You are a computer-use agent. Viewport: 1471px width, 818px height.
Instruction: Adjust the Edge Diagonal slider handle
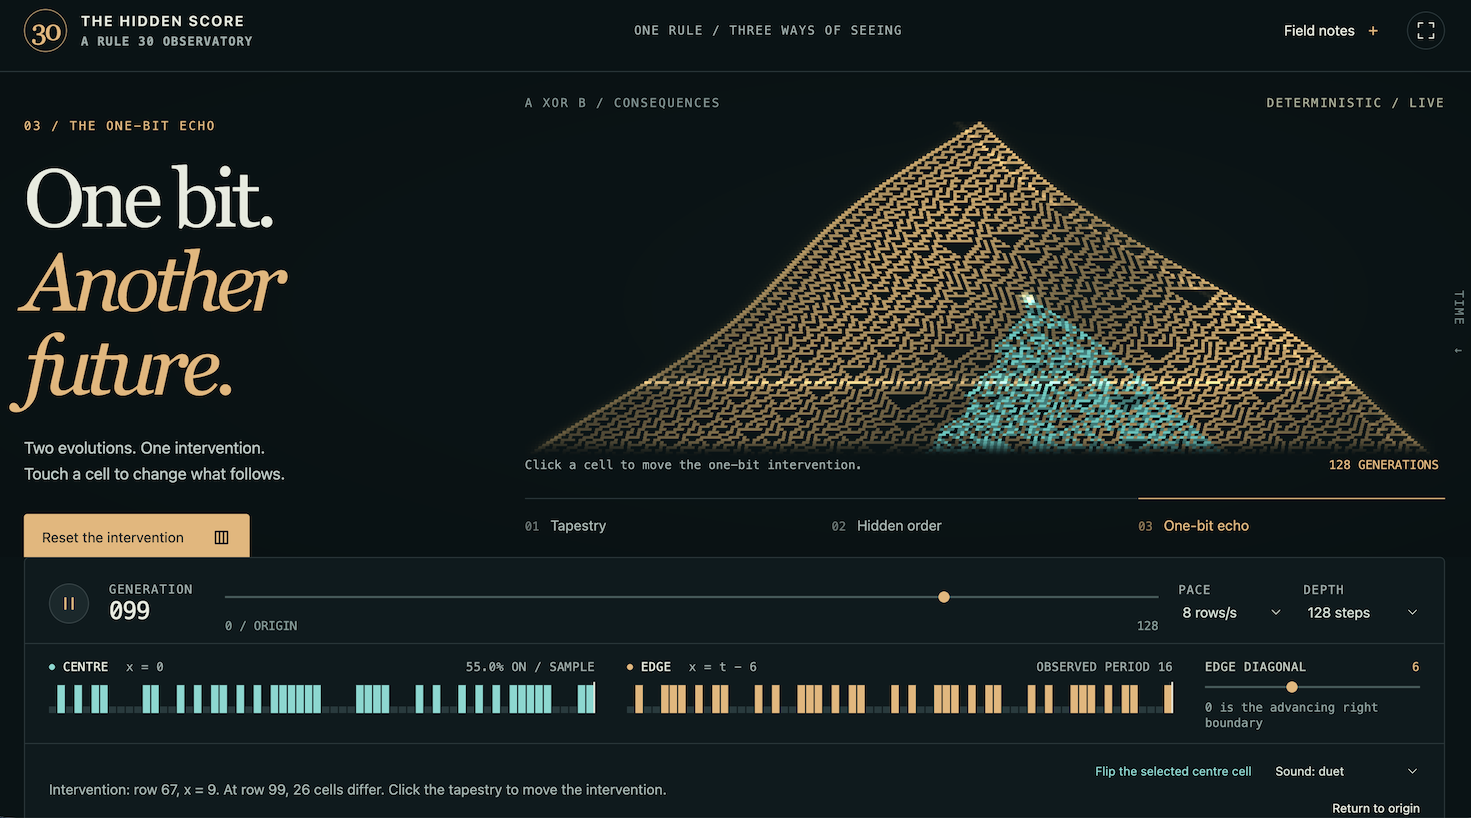click(x=1292, y=687)
